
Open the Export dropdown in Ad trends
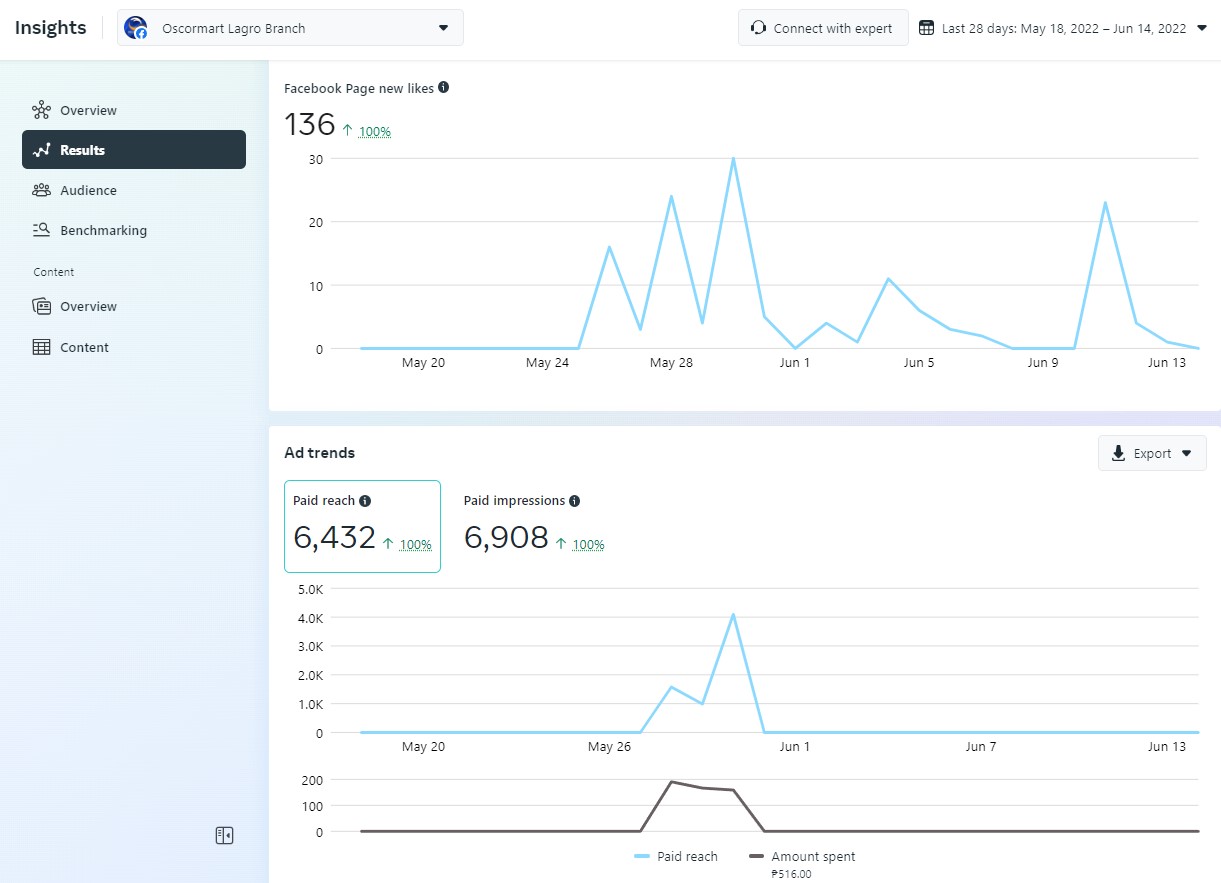coord(1152,453)
